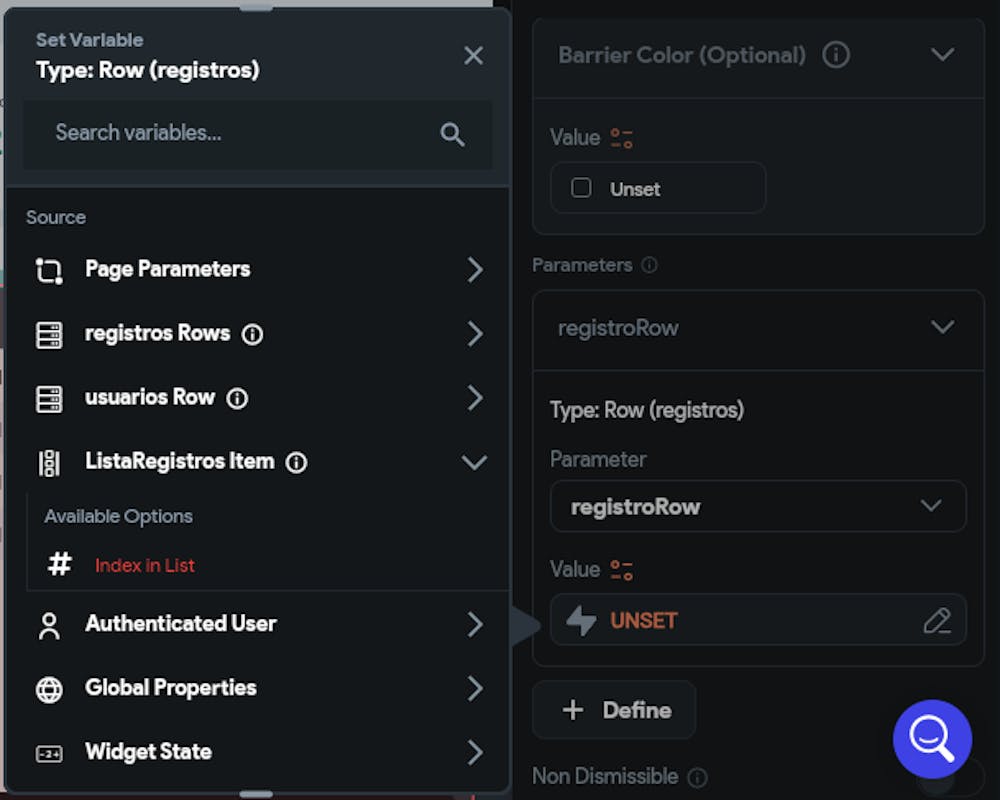The image size is (1000, 800).
Task: Show info for usuarios Row
Action: click(237, 399)
